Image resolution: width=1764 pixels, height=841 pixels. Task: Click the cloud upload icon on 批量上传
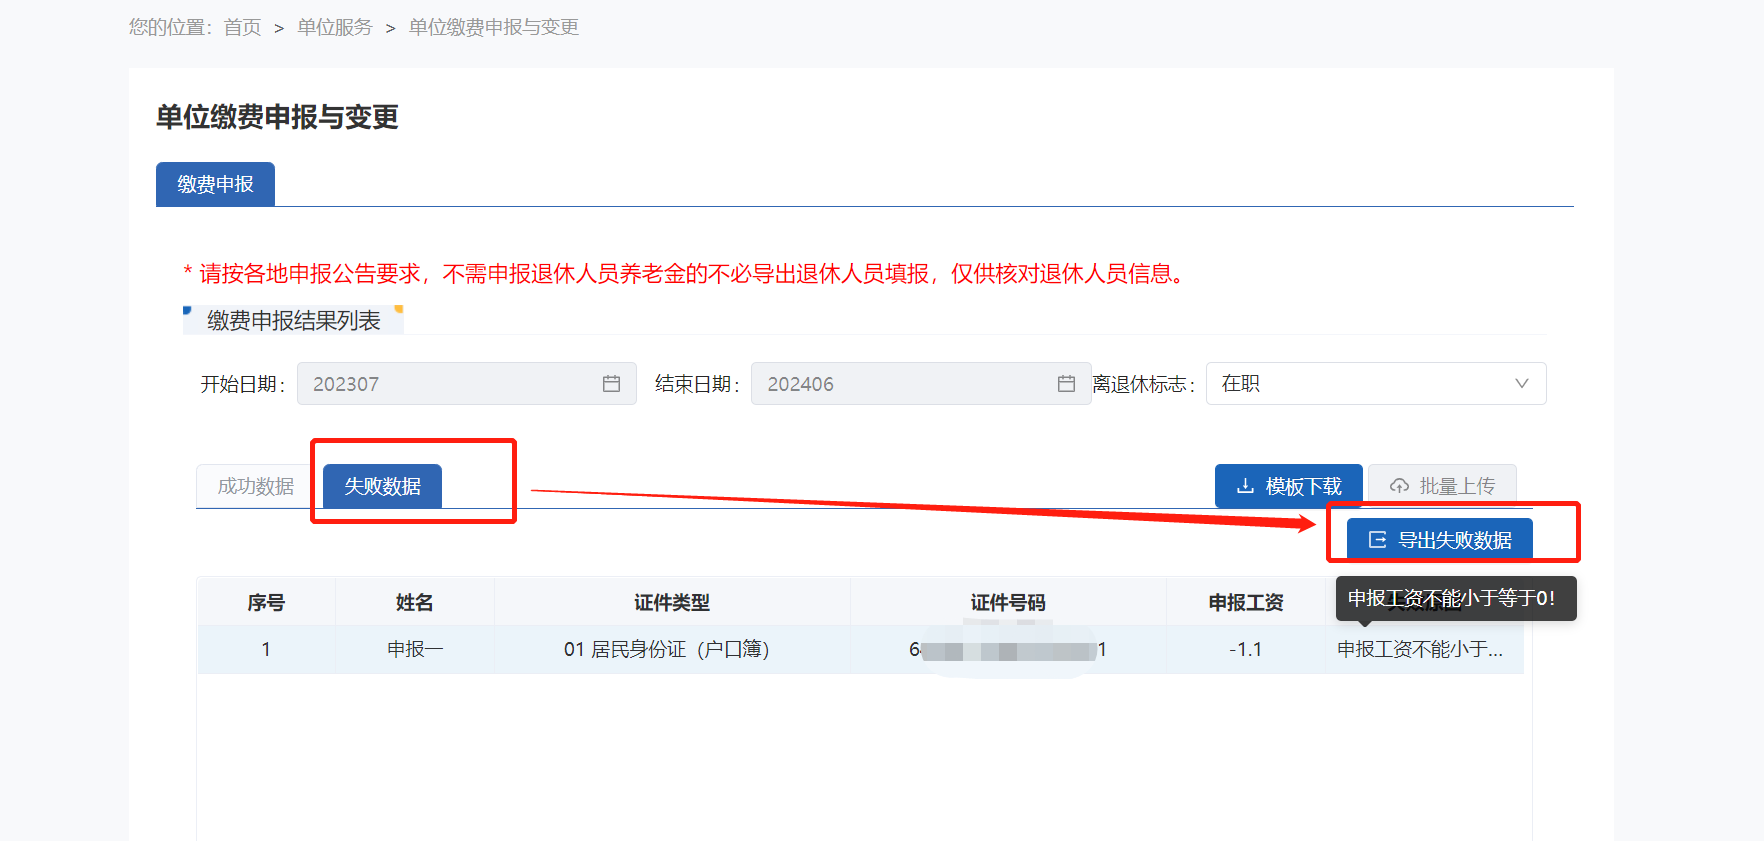[x=1400, y=486]
